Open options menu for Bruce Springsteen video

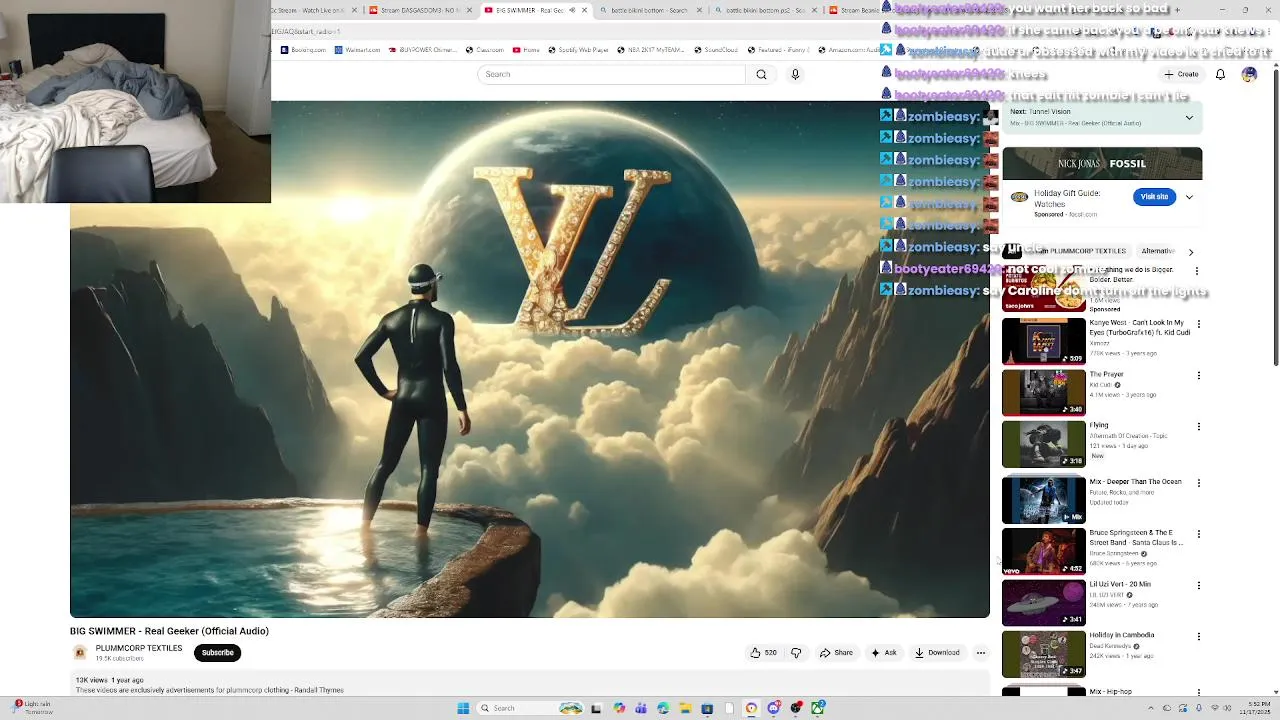tap(1198, 534)
